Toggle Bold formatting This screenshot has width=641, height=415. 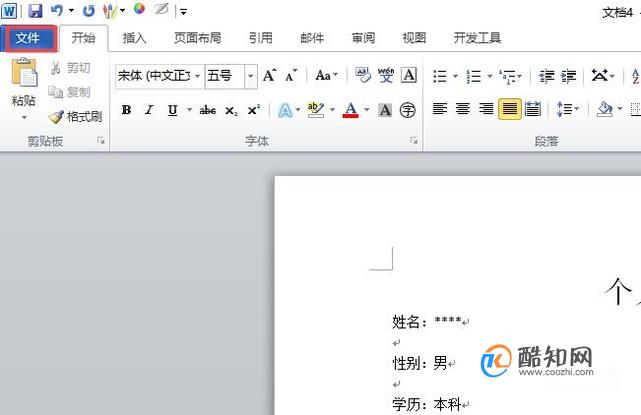point(126,110)
